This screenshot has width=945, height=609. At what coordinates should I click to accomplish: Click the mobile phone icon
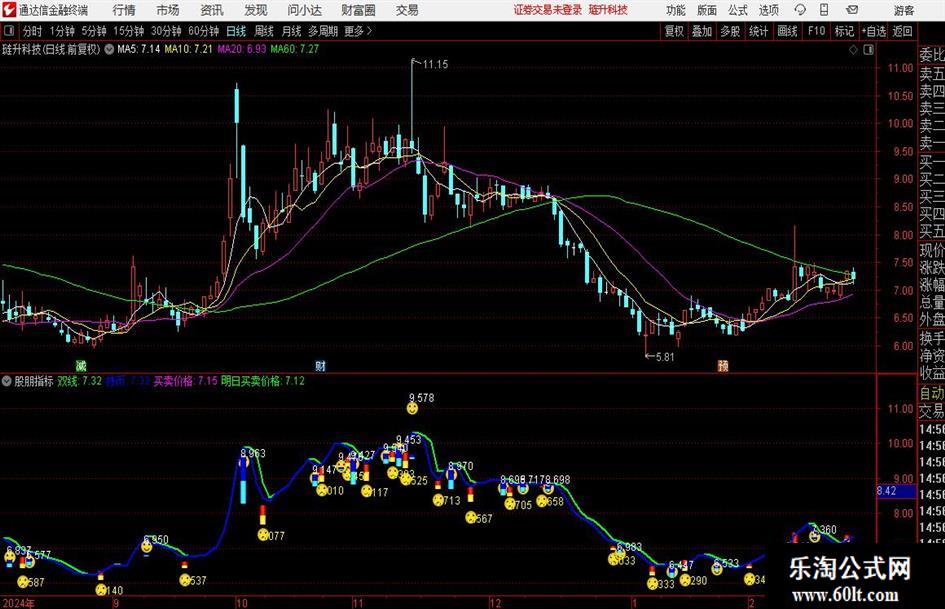coord(824,10)
